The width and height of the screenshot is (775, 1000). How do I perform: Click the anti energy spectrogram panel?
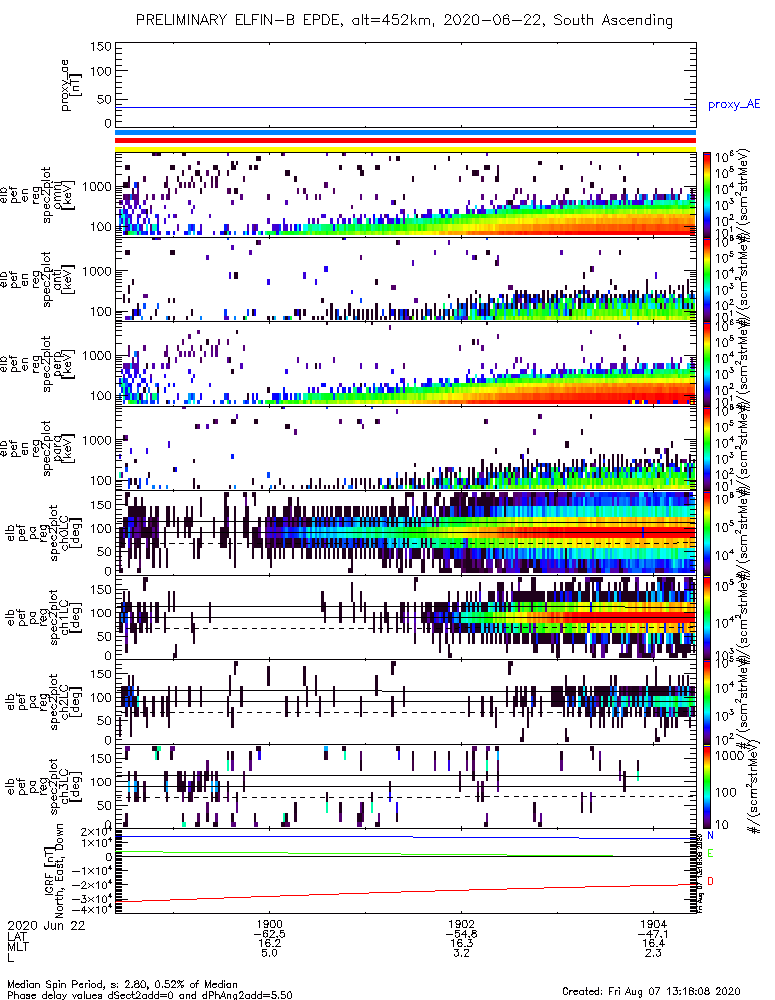[x=405, y=279]
